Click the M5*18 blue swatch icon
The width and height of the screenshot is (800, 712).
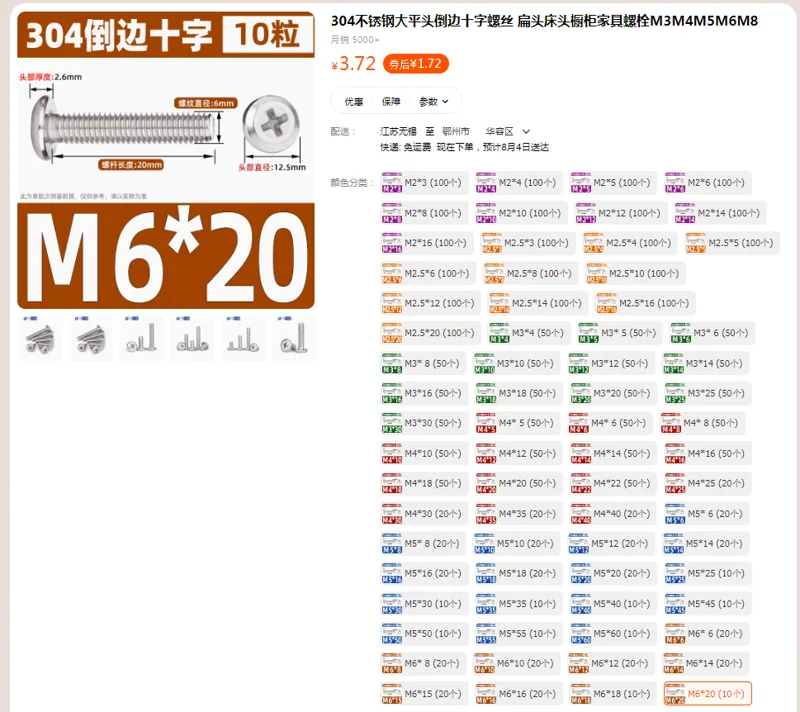486,573
